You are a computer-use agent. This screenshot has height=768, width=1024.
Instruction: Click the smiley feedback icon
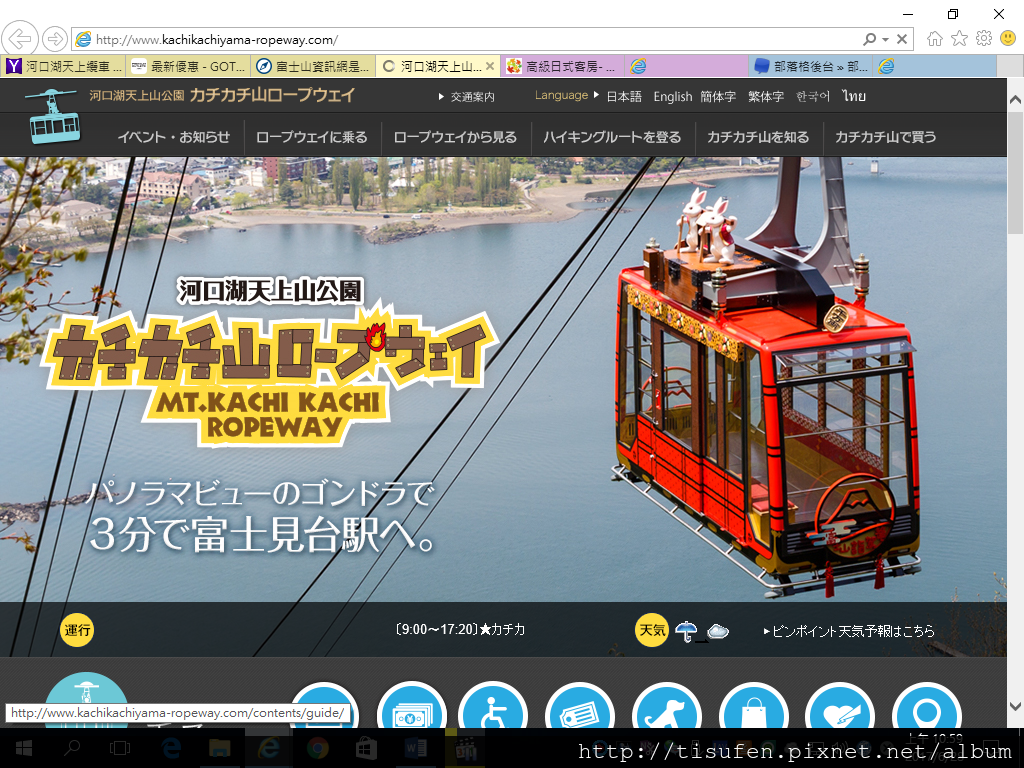(x=1008, y=39)
